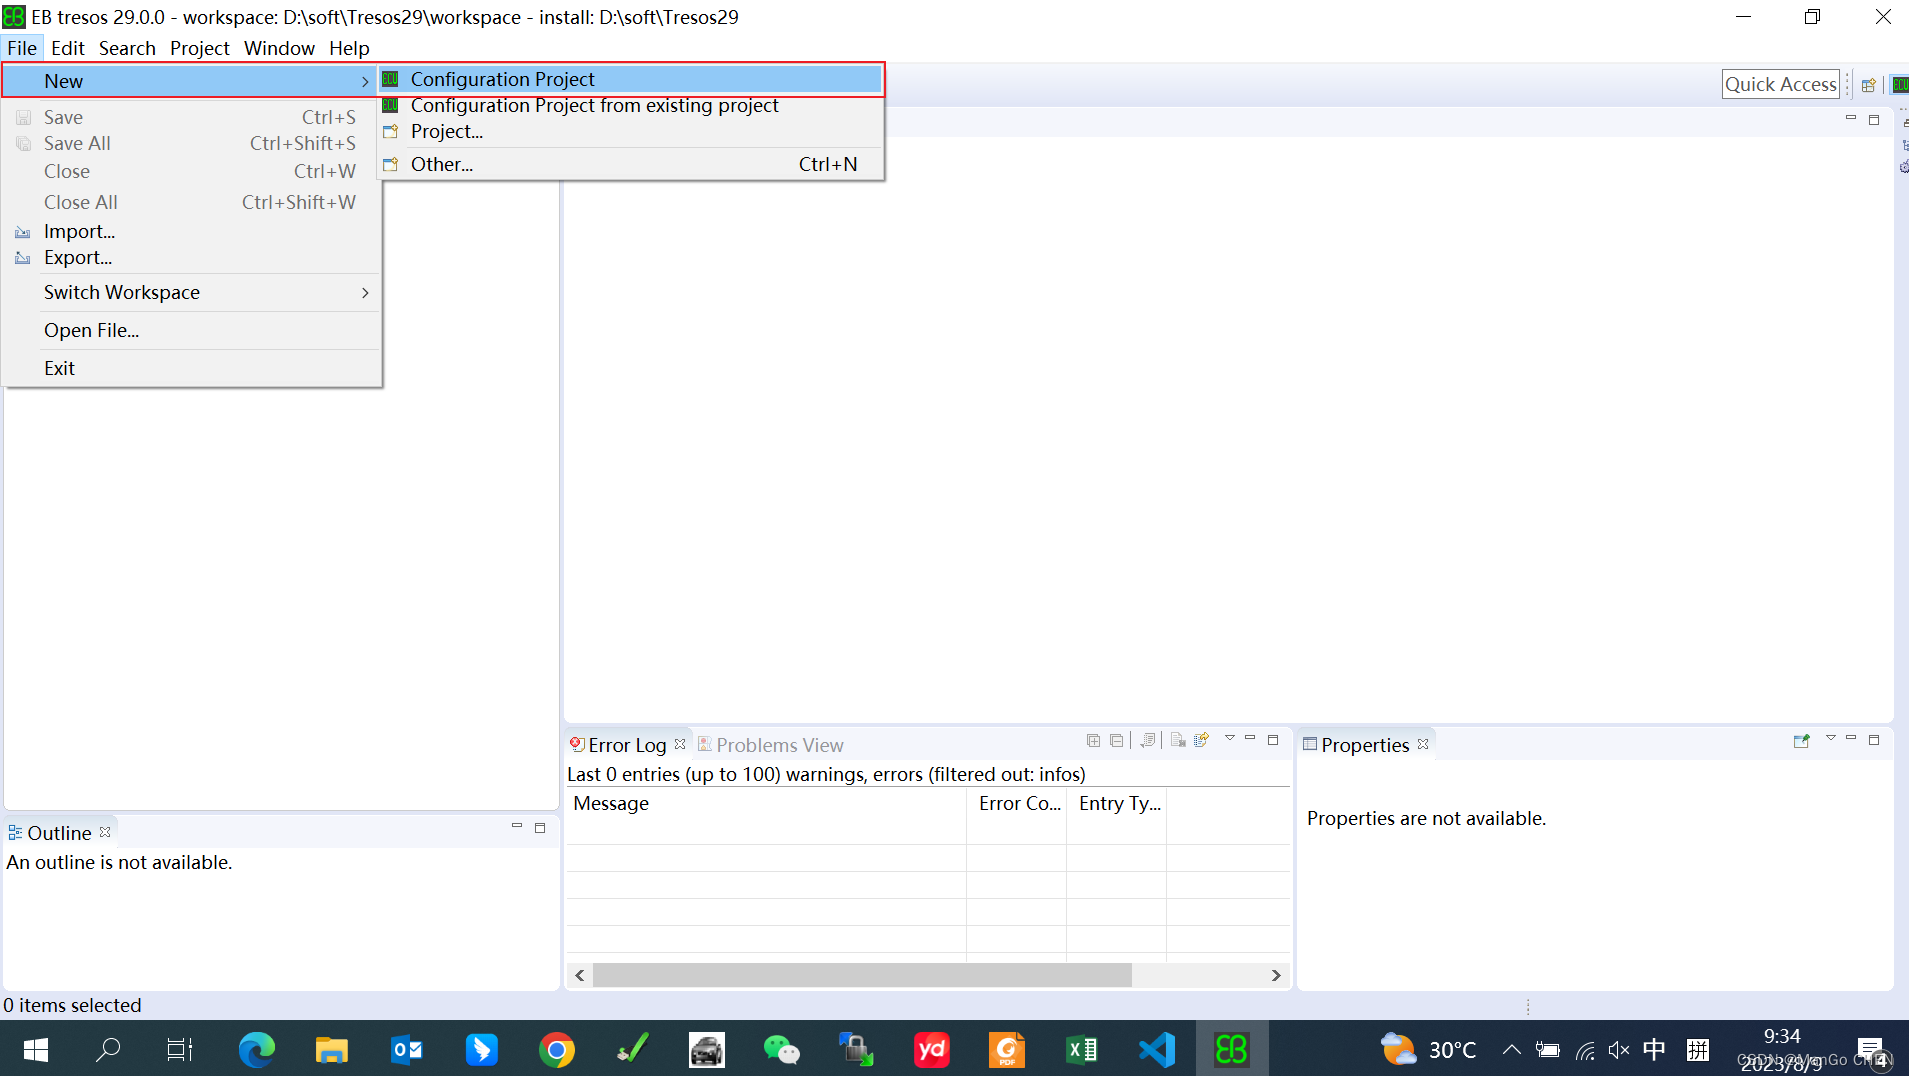1909x1076 pixels.
Task: Open the Project menu
Action: point(199,48)
